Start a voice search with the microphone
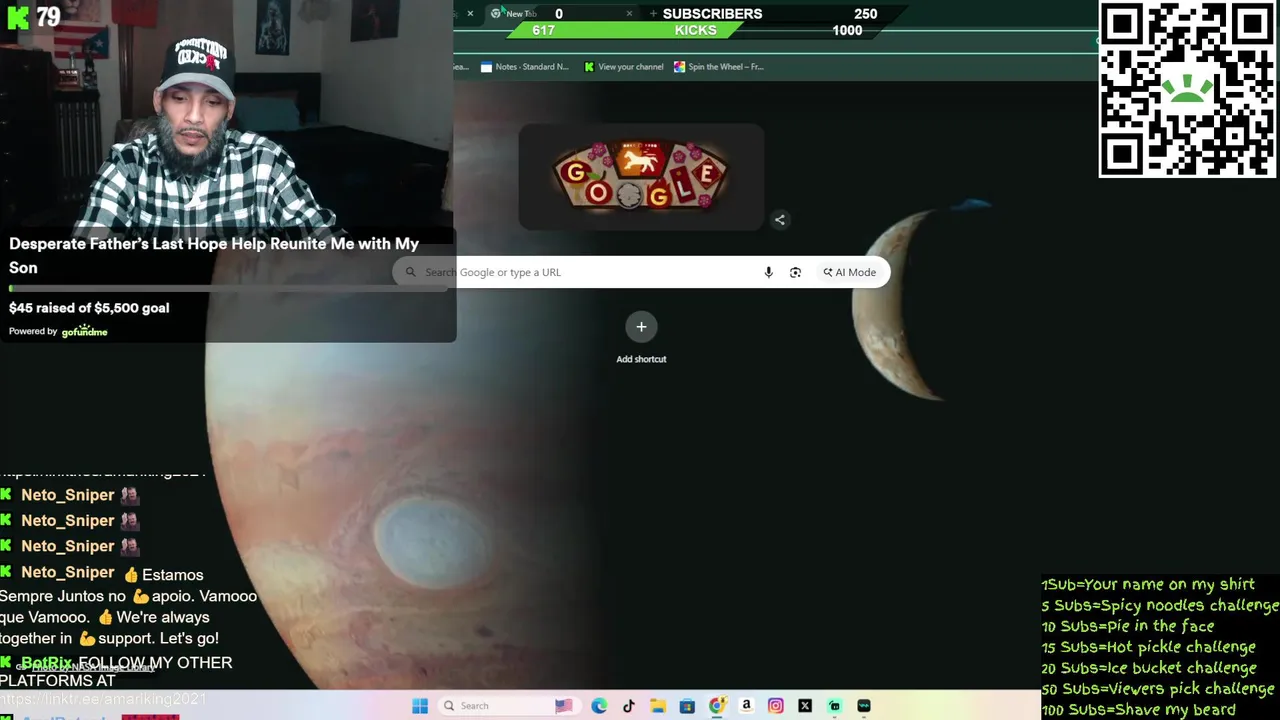 coord(768,272)
